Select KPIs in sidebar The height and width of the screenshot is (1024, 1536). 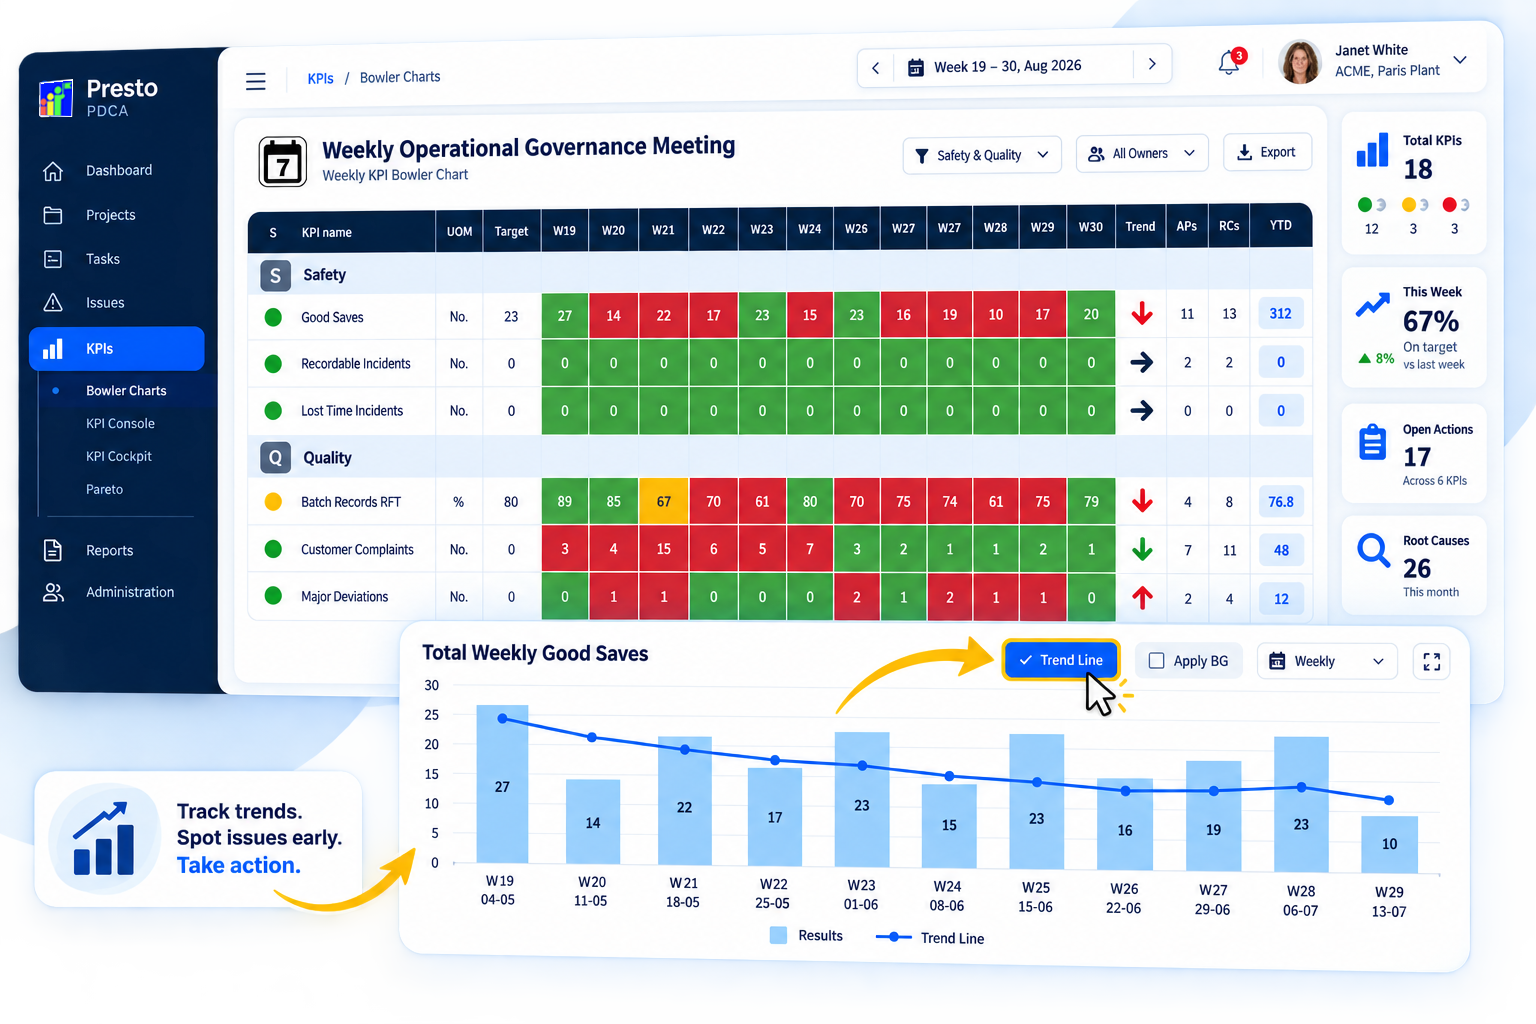click(117, 348)
